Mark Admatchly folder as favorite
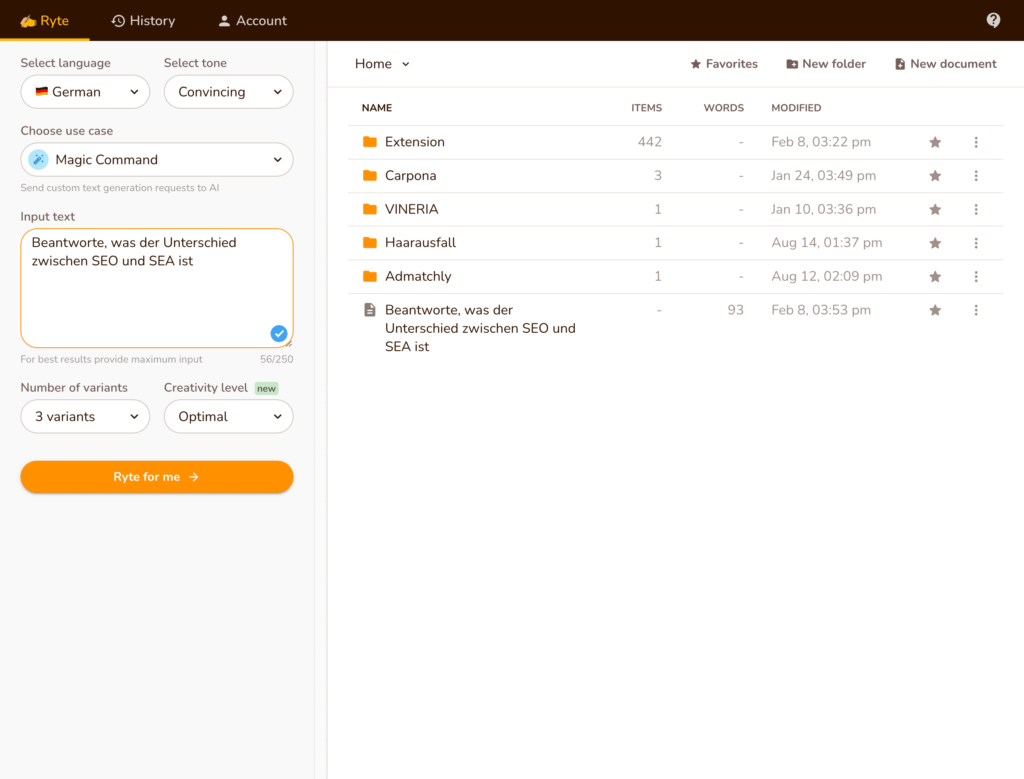Image resolution: width=1024 pixels, height=779 pixels. (x=935, y=277)
